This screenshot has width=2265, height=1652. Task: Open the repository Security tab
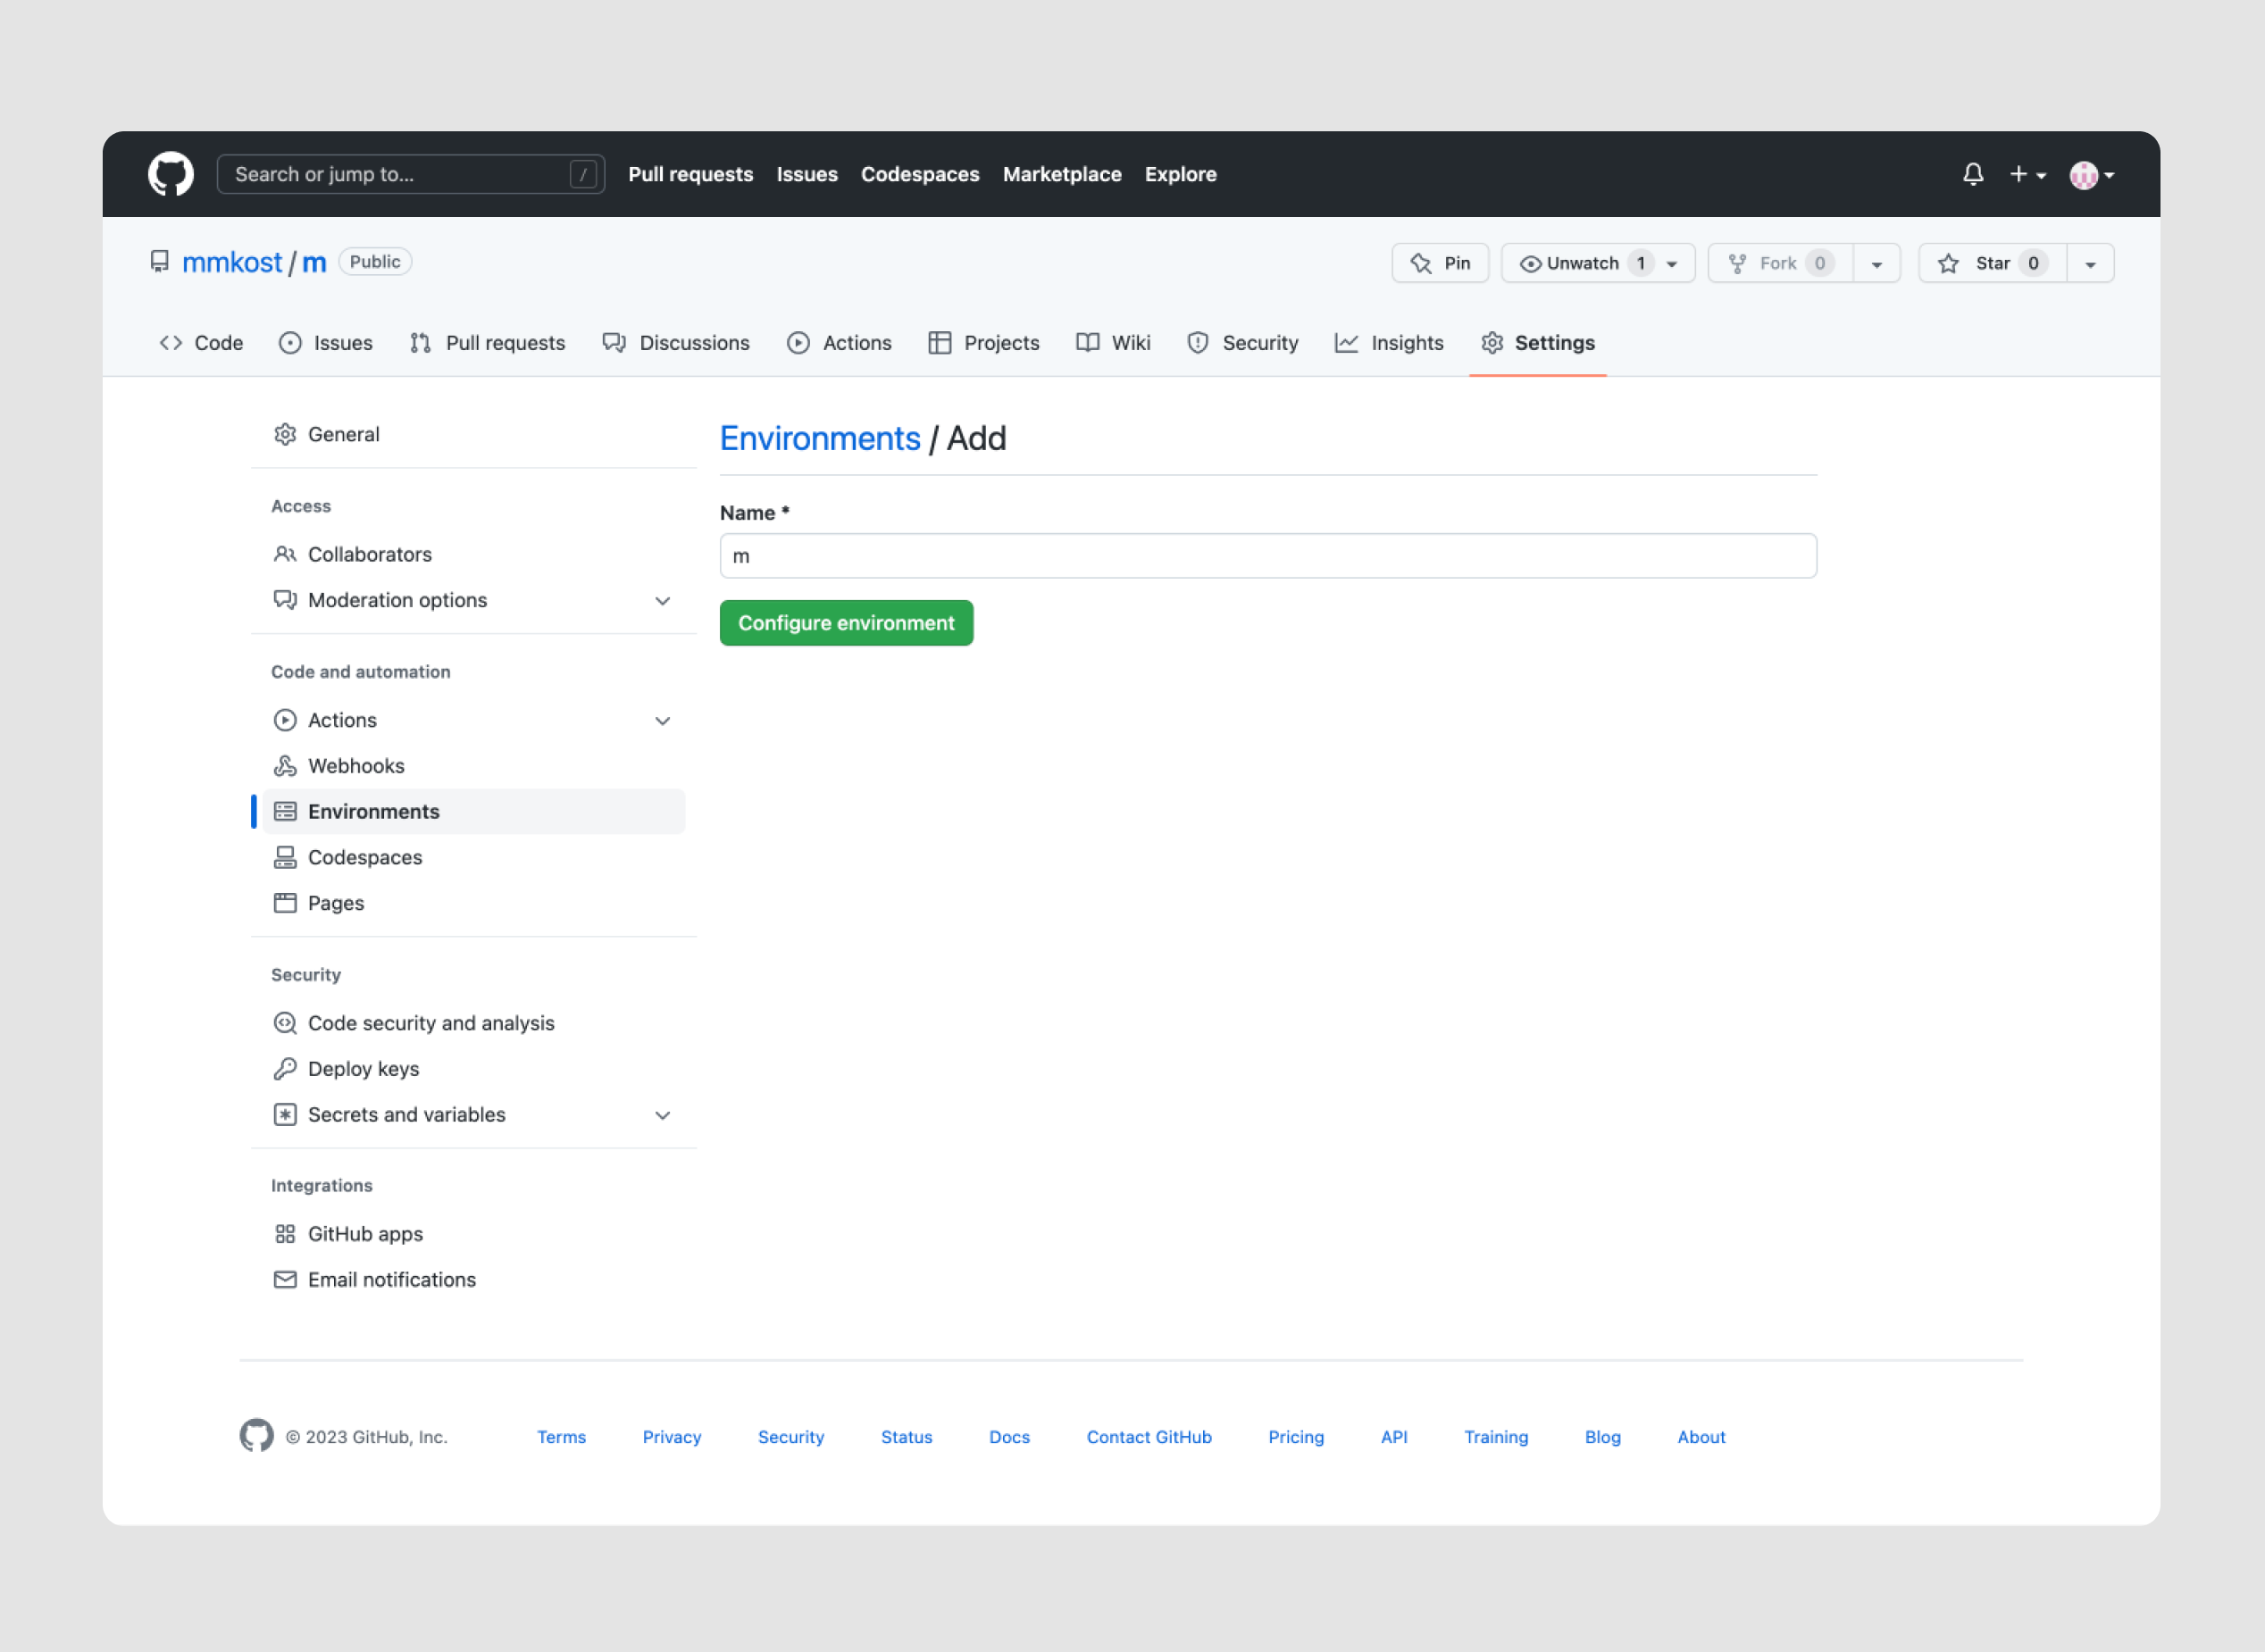click(1242, 343)
